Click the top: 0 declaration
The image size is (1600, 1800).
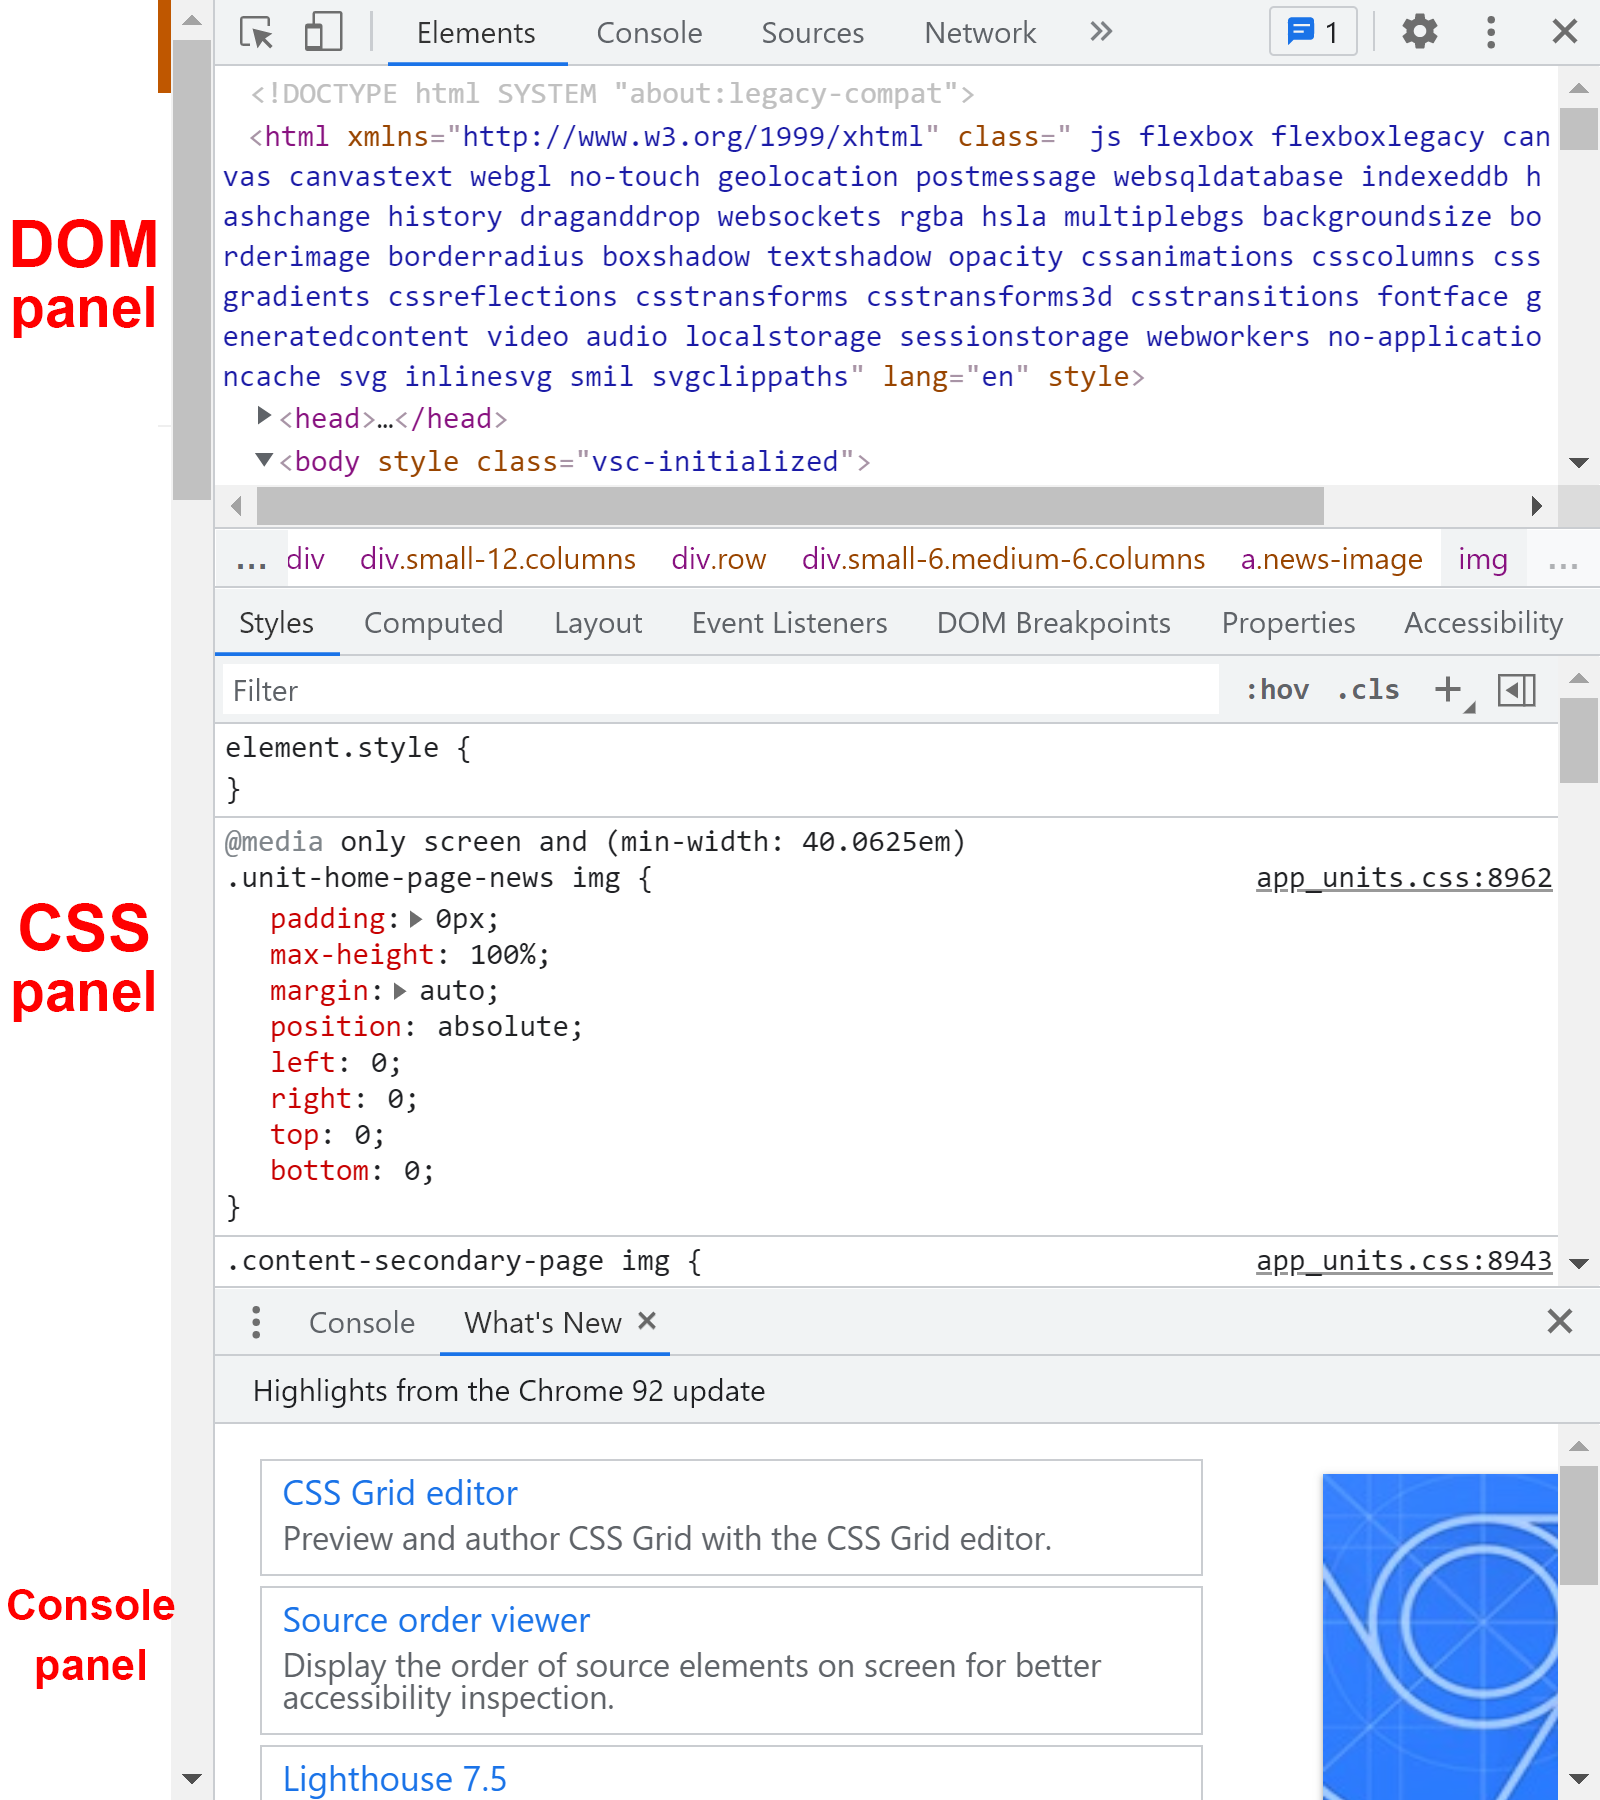327,1135
